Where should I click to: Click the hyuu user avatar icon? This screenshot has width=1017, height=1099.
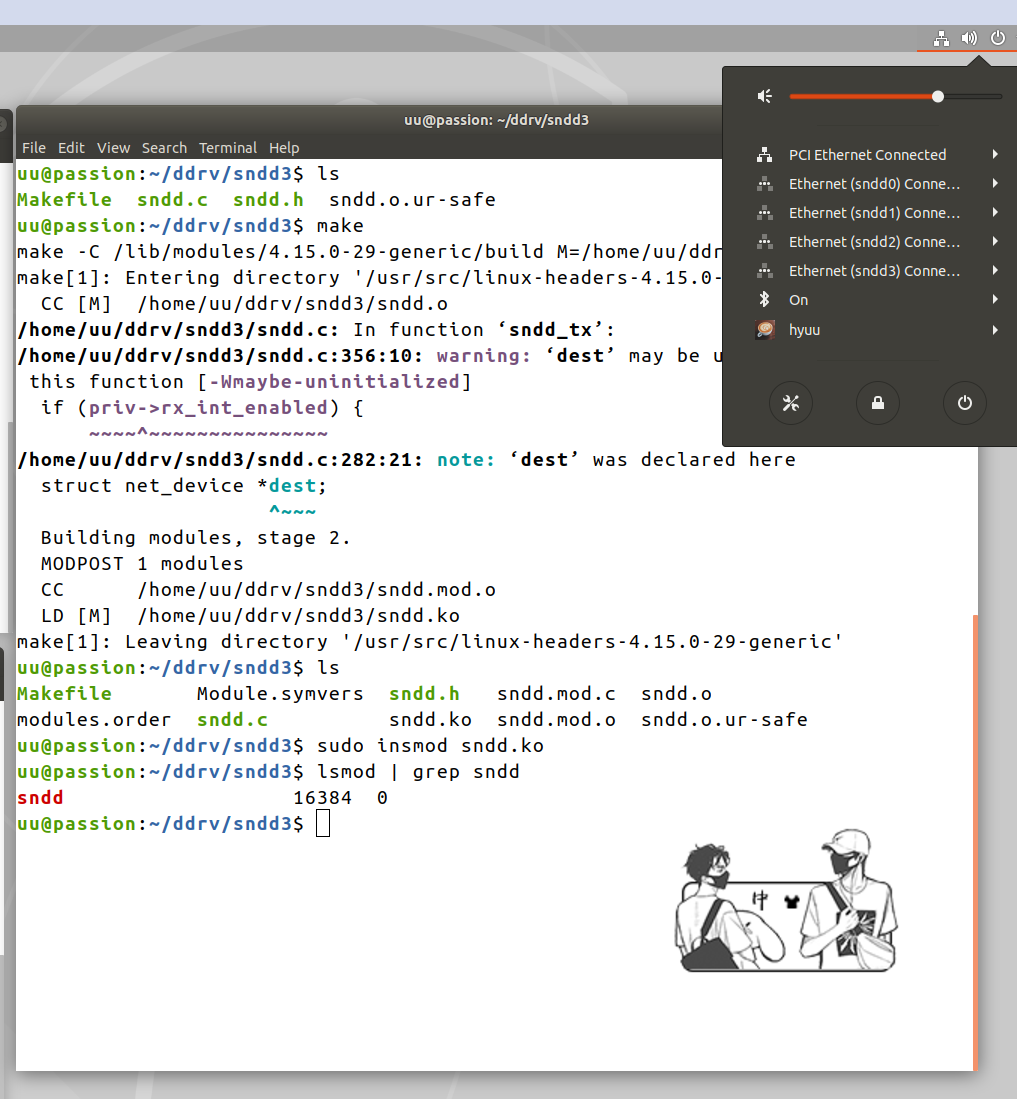[764, 329]
